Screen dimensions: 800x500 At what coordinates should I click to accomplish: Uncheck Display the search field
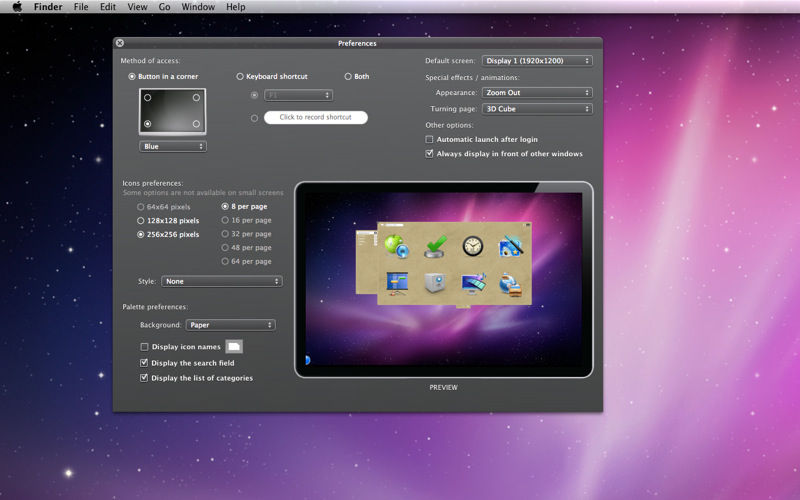[144, 363]
